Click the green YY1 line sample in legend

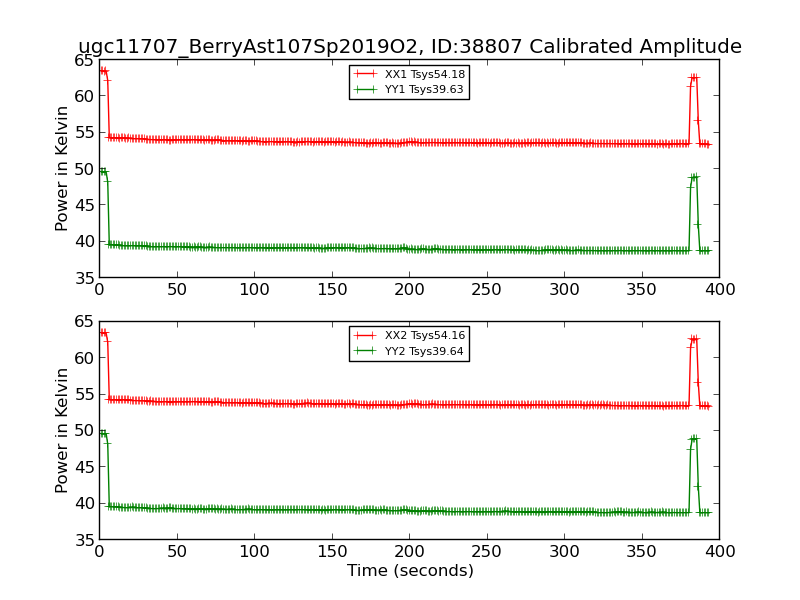coord(366,89)
